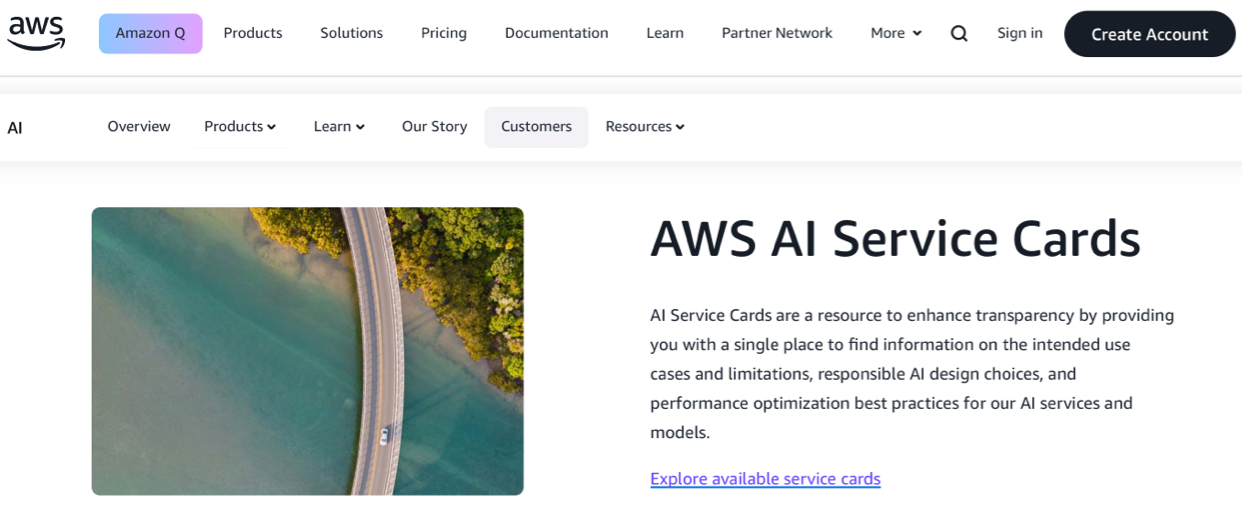Expand the Resources dropdown menu
1242x510 pixels.
[645, 127]
